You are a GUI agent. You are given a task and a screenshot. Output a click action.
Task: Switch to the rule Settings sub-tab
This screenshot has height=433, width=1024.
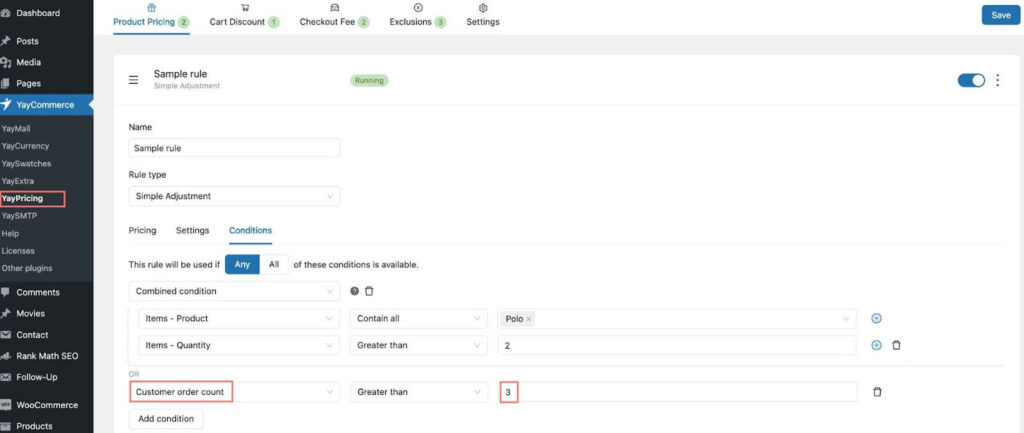coord(193,231)
